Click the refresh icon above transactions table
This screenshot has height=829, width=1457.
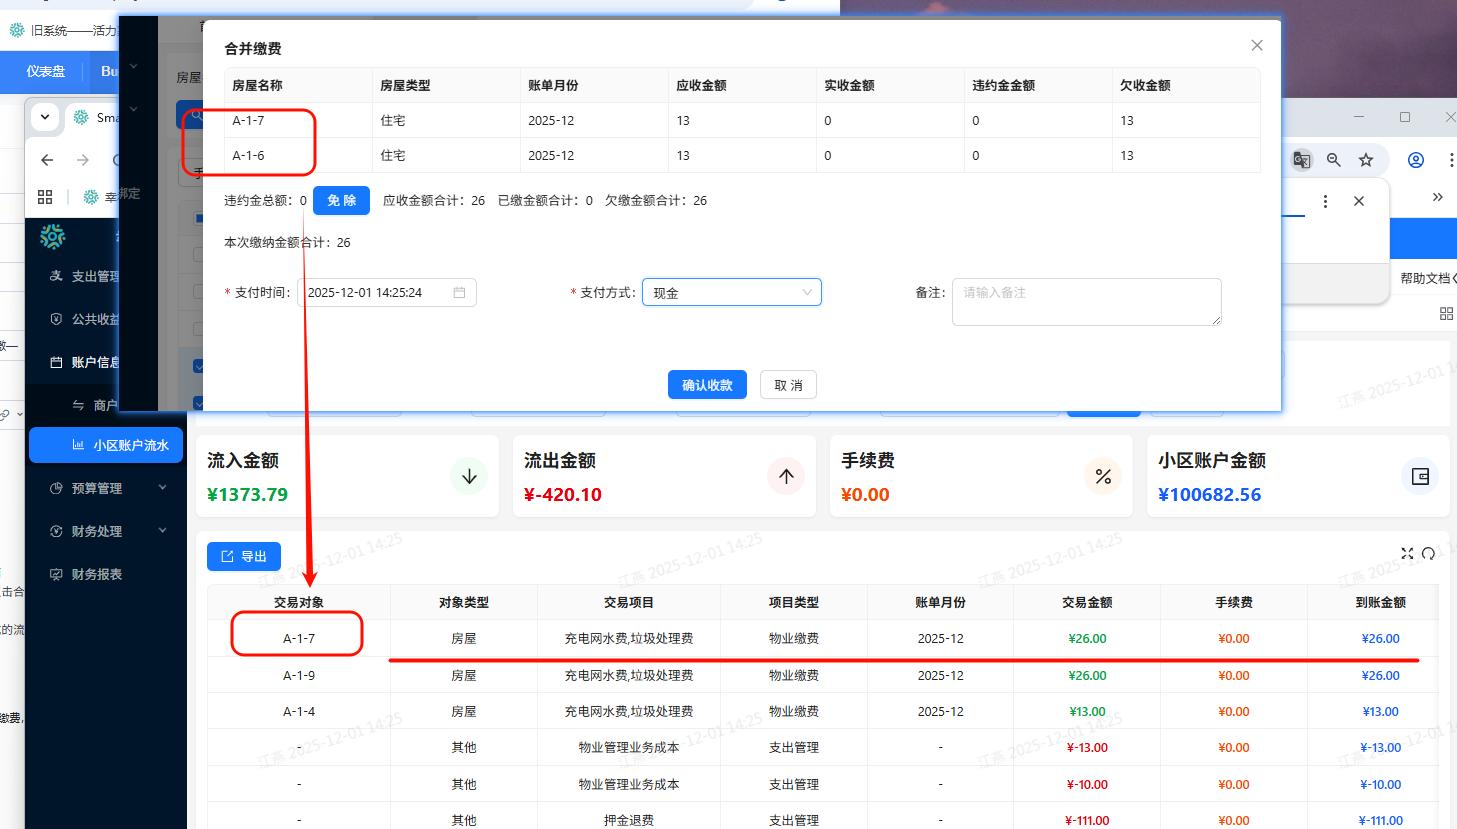[1428, 554]
